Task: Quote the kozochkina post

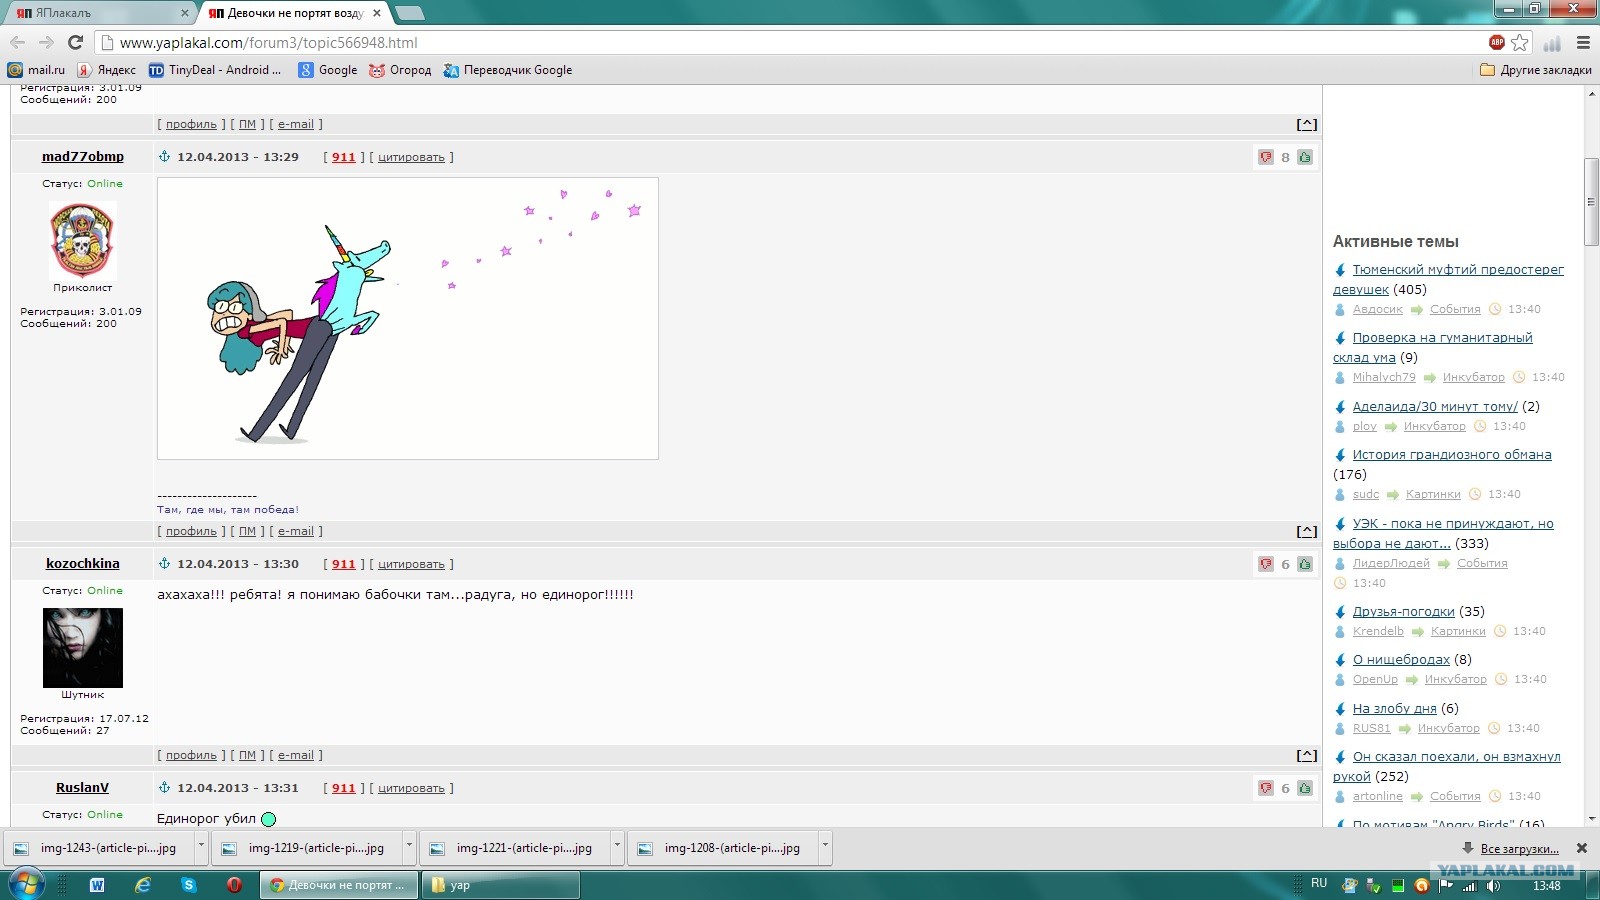Action: (411, 564)
